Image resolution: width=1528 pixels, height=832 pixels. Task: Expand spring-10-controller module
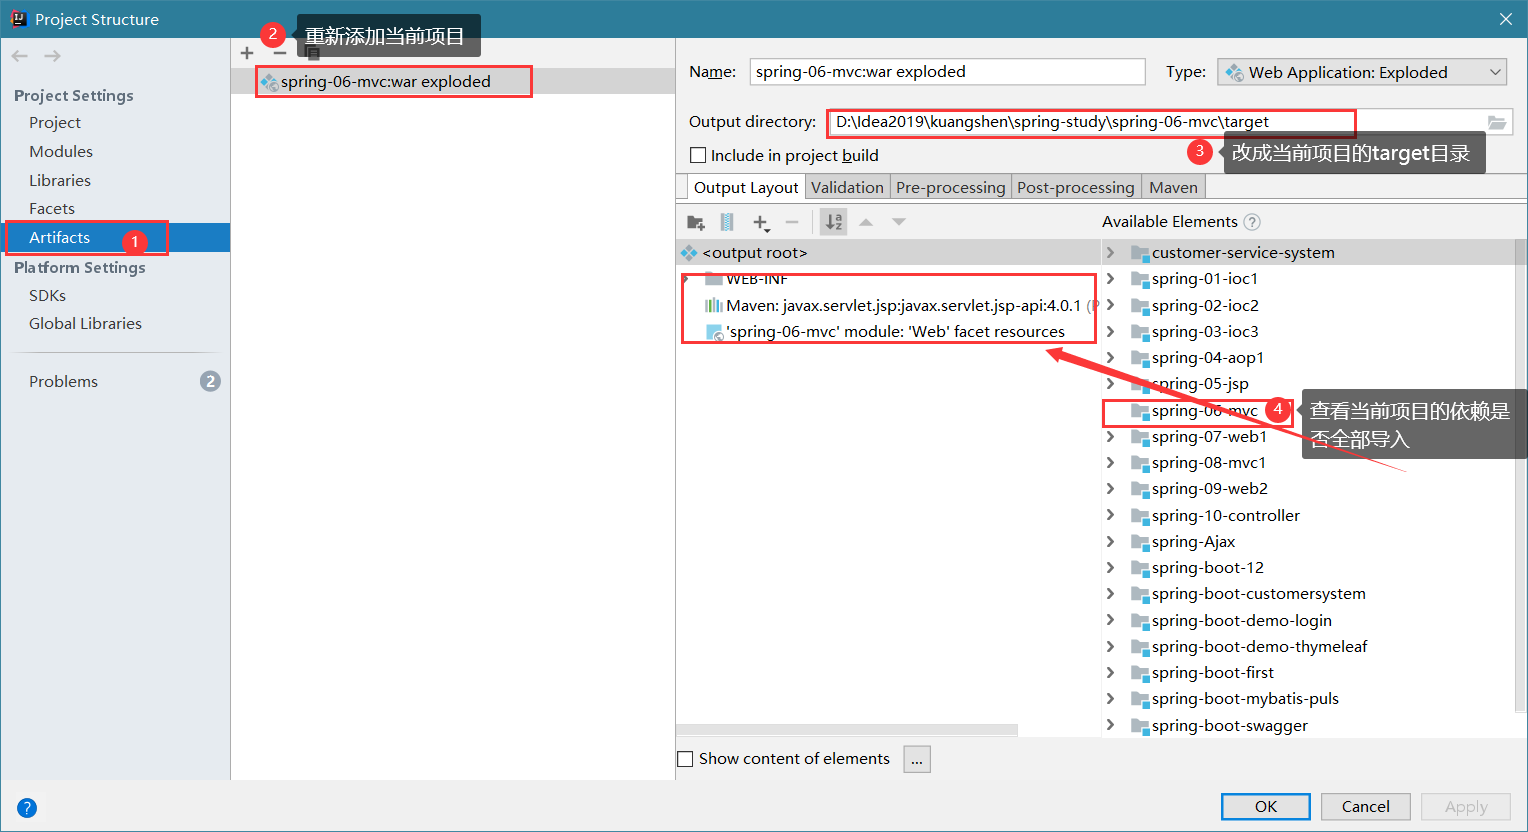coord(1110,515)
